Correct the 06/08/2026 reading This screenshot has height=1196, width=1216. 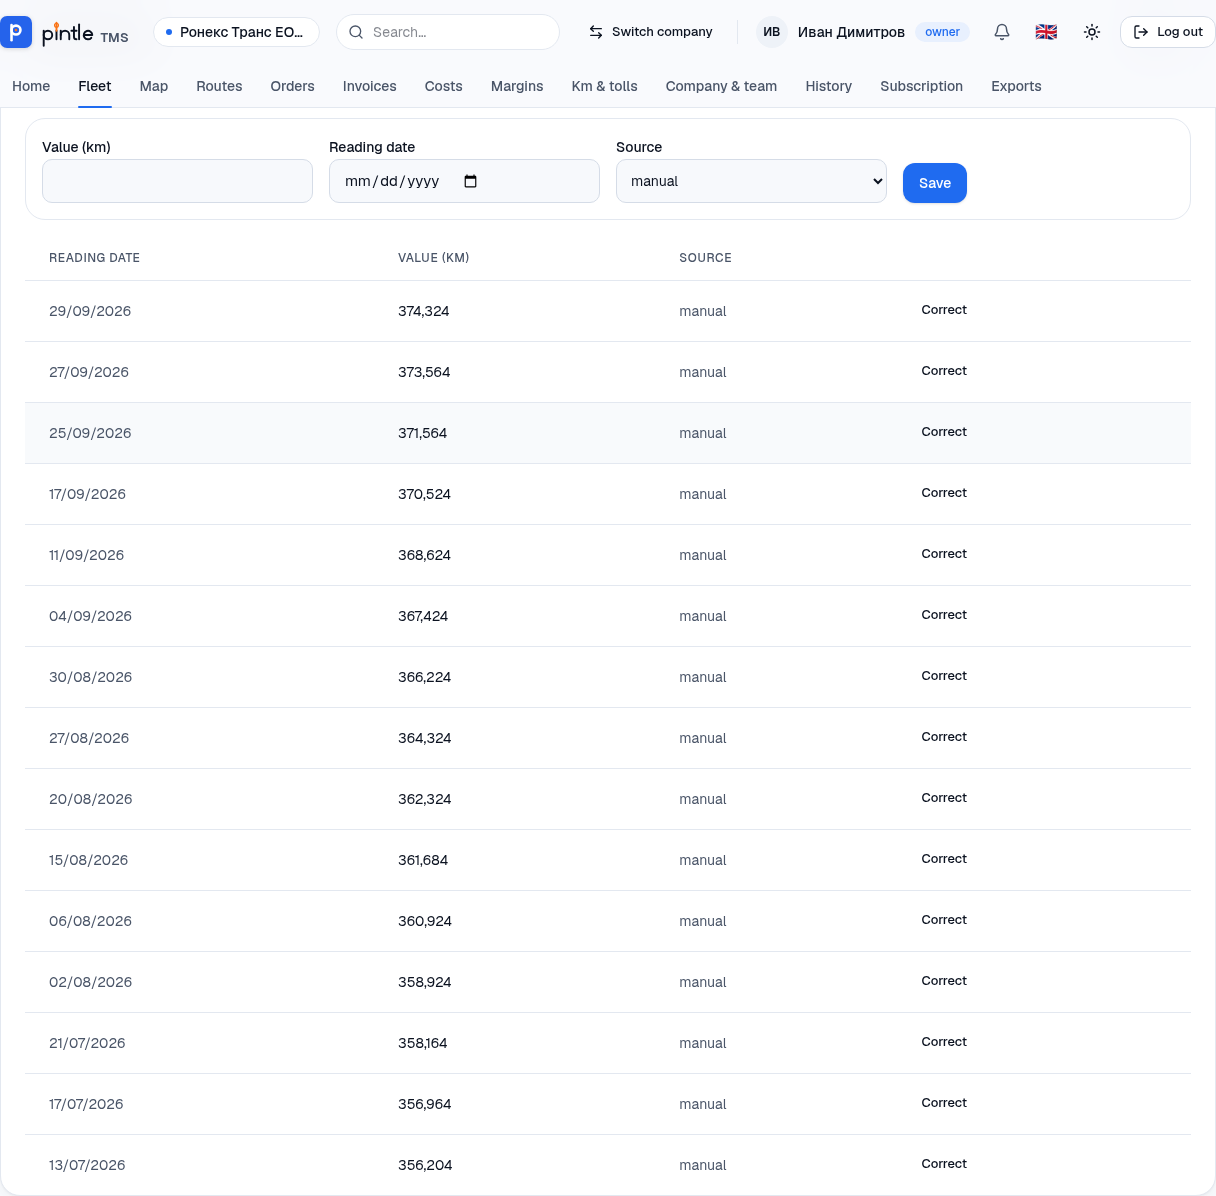point(944,920)
